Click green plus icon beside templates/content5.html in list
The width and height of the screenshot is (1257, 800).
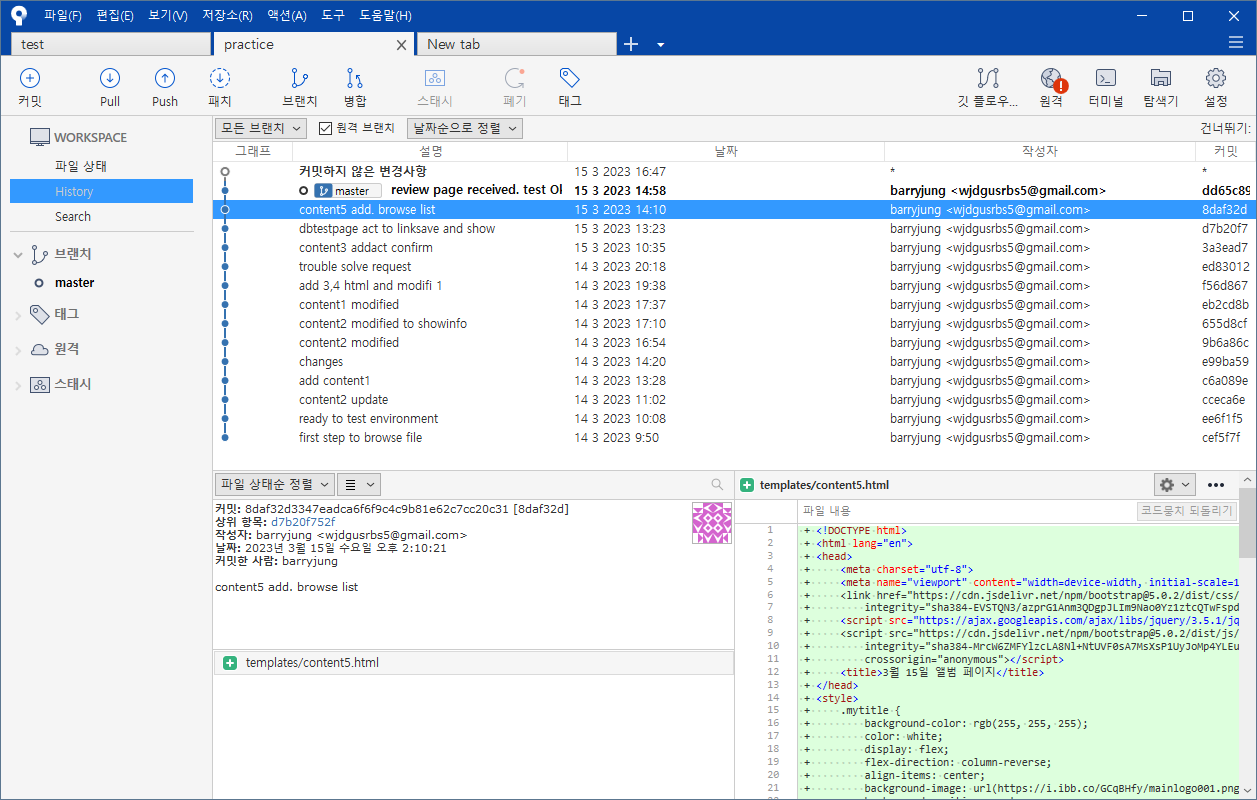[x=230, y=663]
